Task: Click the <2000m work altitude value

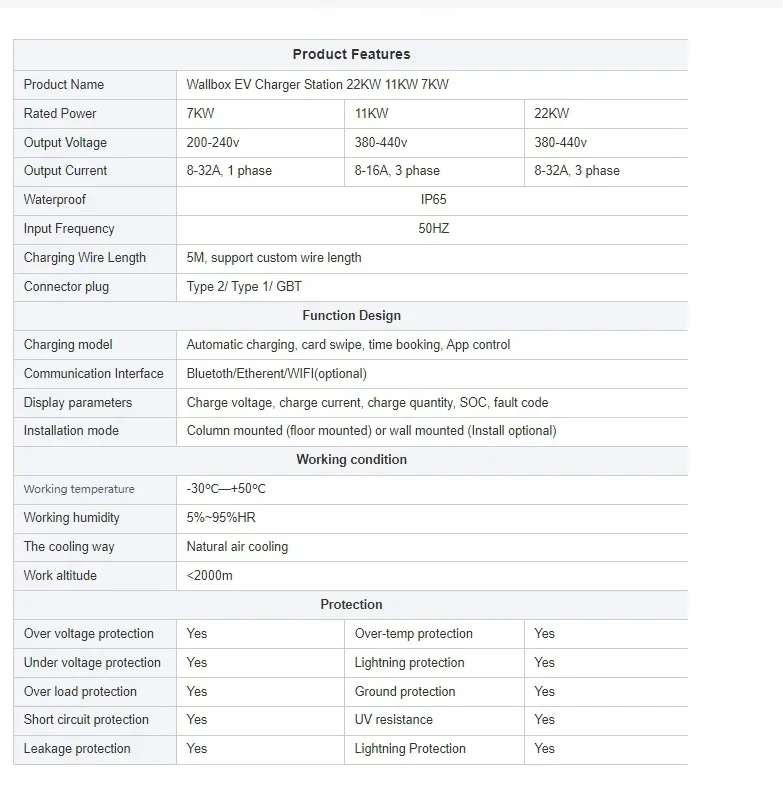Action: tap(209, 576)
